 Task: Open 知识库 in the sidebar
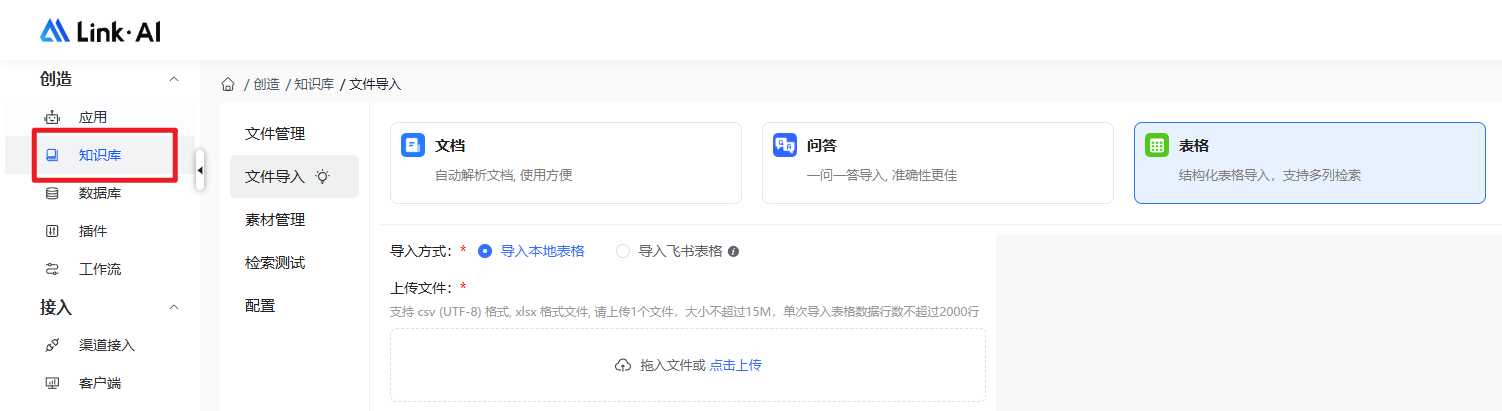[x=100, y=155]
